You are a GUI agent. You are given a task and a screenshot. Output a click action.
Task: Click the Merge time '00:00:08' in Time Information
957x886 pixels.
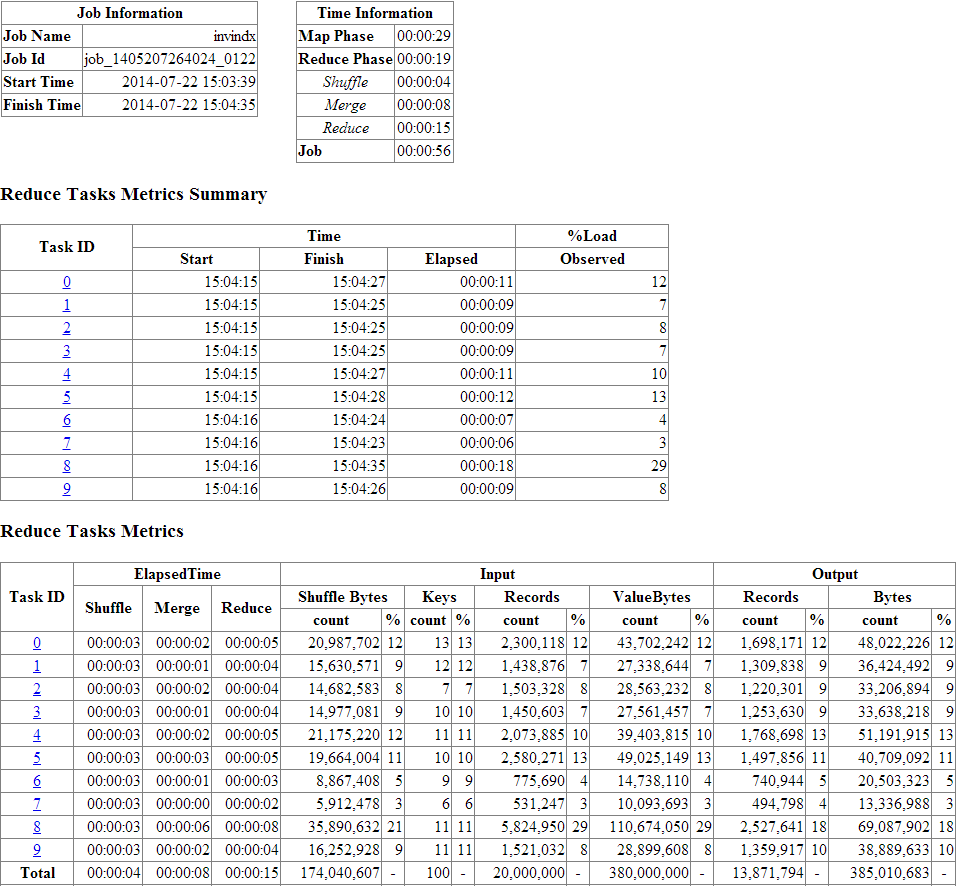click(424, 105)
